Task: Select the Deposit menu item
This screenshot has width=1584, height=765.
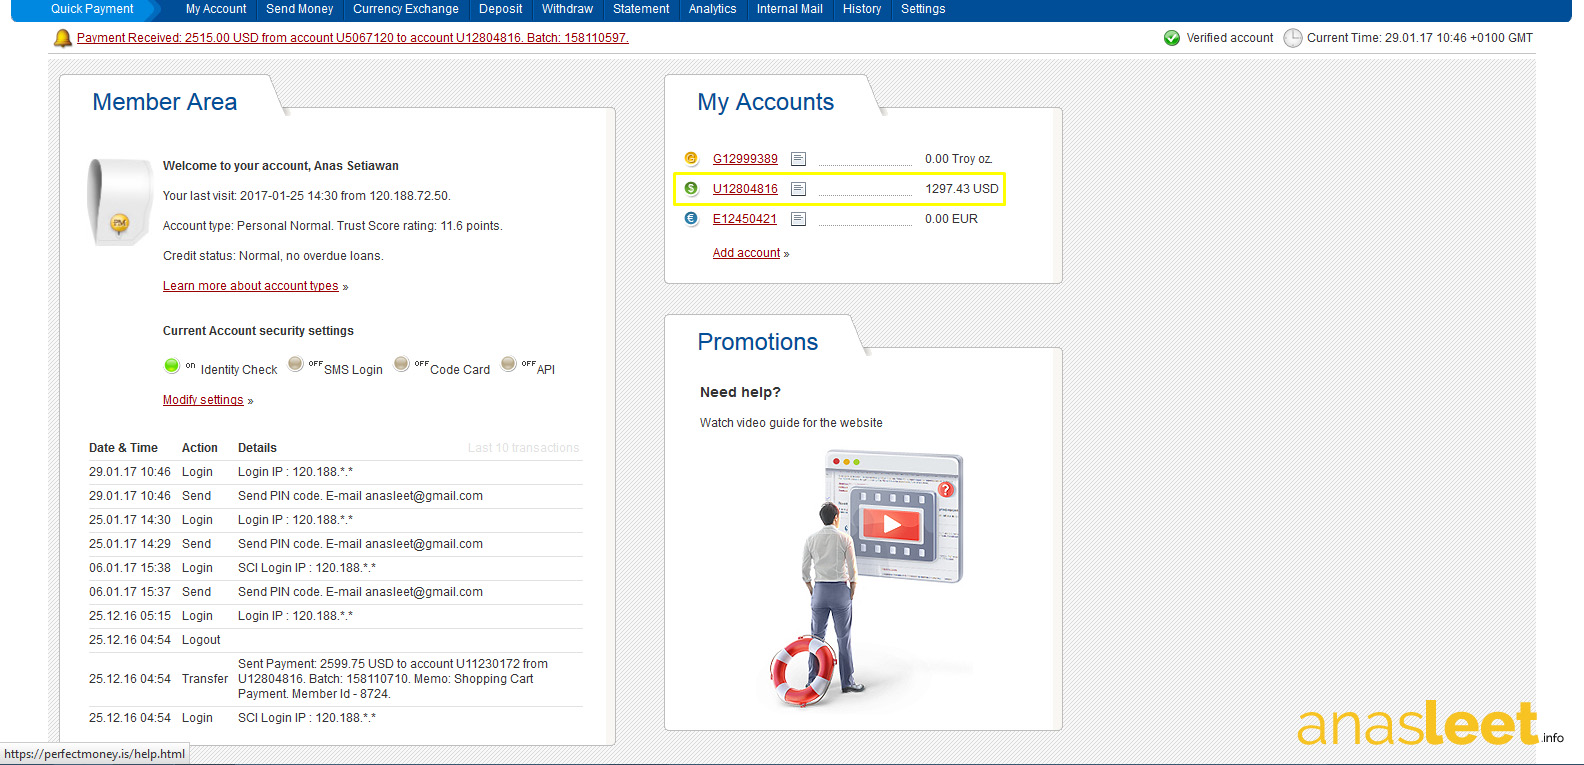Action: pos(501,9)
